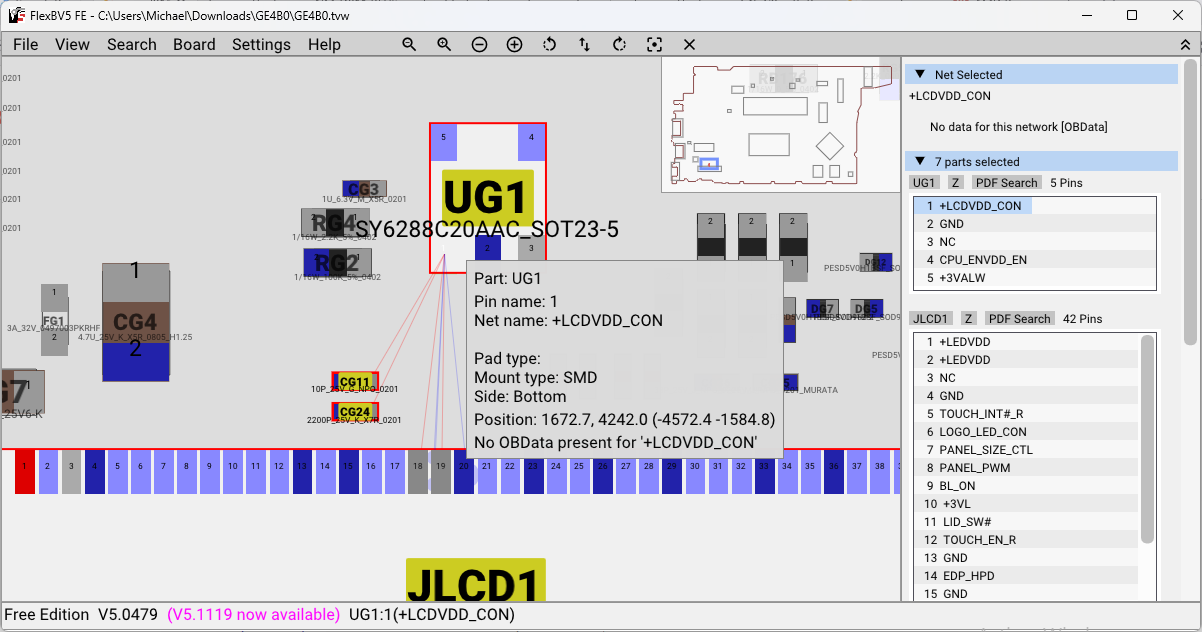Select JLCD1 pin 5 TOUCH_INT#_R row
Viewport: 1202px width, 632px height.
point(1027,414)
